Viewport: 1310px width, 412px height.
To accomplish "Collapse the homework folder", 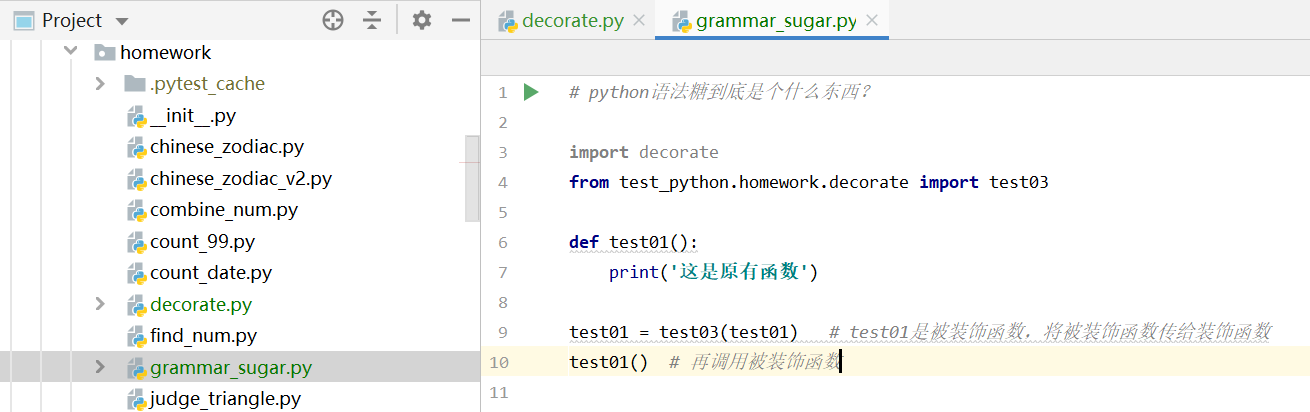I will [x=70, y=52].
